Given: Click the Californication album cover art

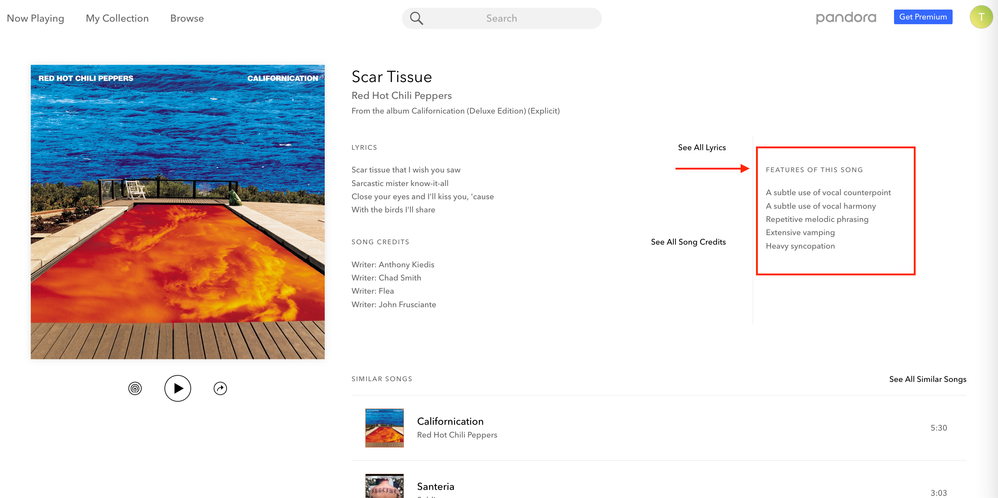Looking at the screenshot, I should tap(178, 212).
